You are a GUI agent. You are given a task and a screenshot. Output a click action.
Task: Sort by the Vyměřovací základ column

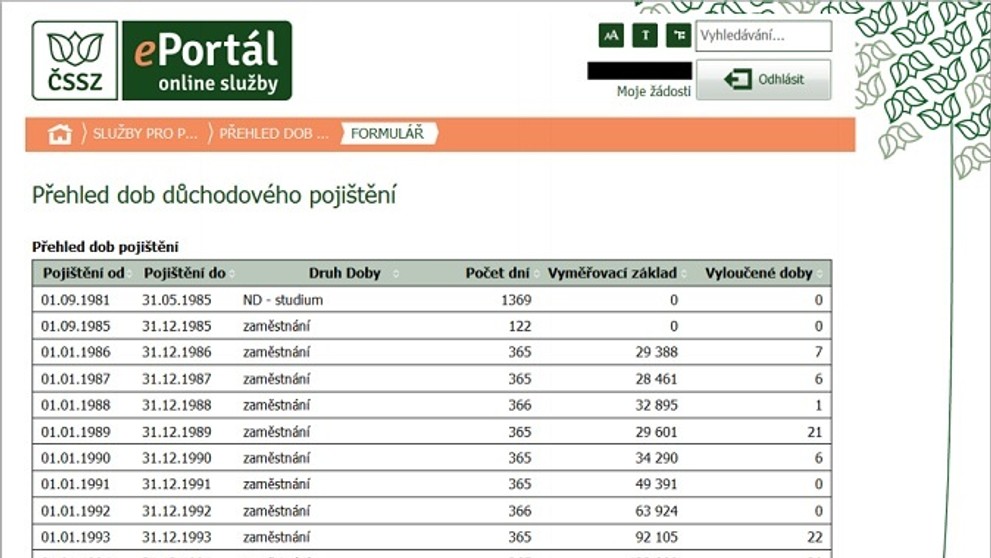pos(612,273)
